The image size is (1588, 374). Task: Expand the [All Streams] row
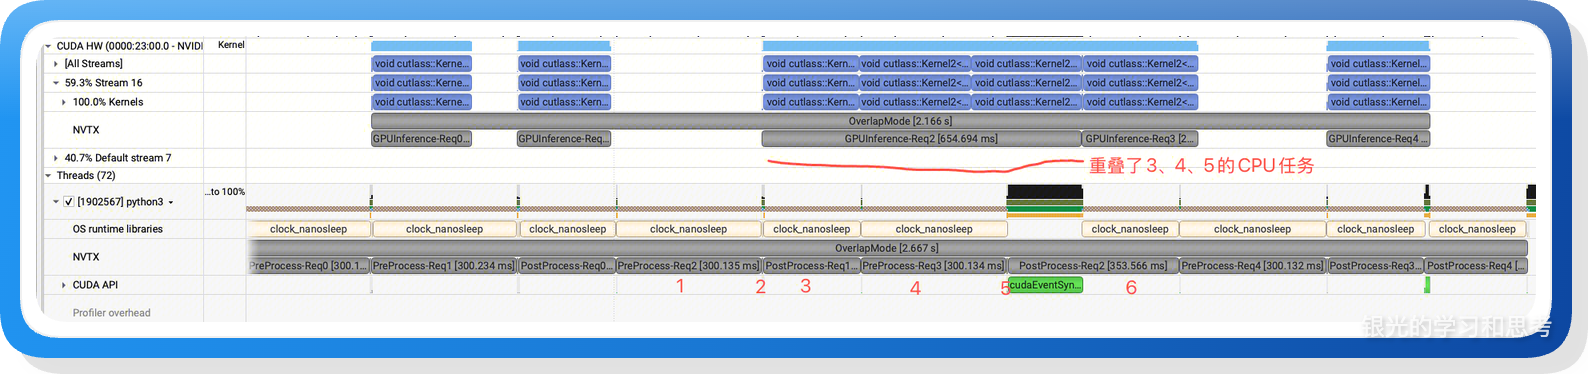[56, 64]
